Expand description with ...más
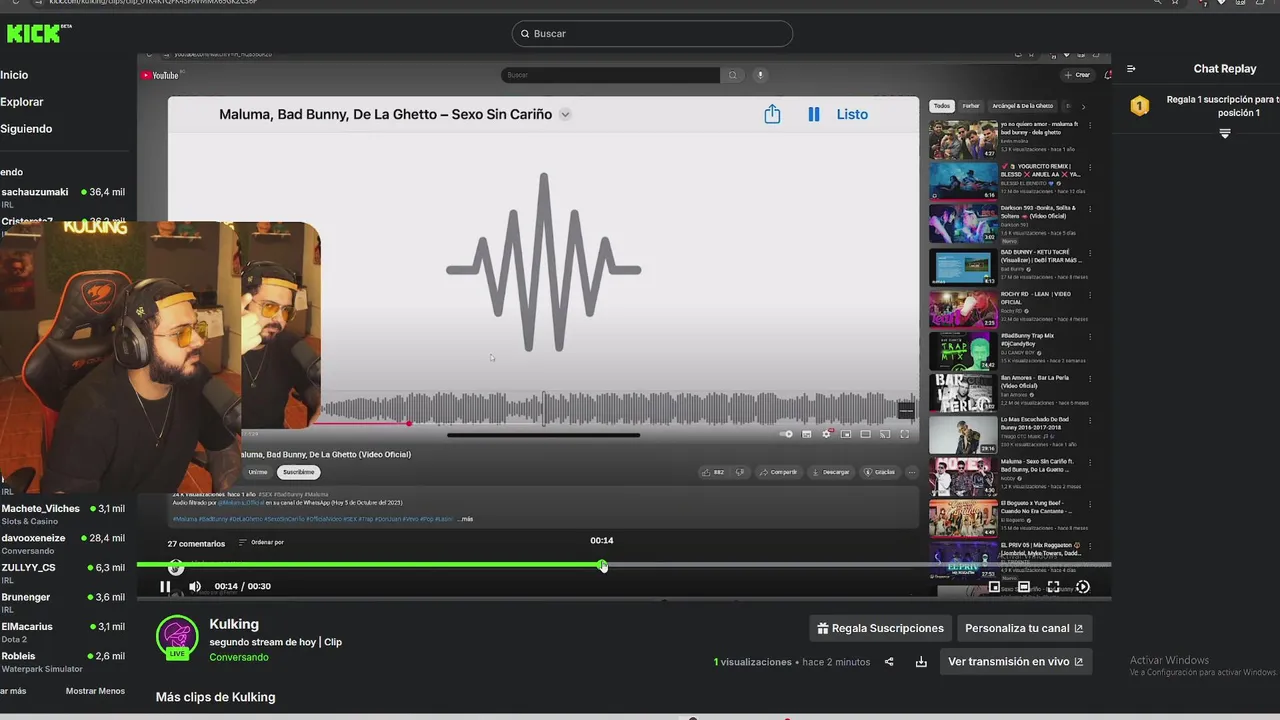The height and width of the screenshot is (720, 1280). (465, 519)
